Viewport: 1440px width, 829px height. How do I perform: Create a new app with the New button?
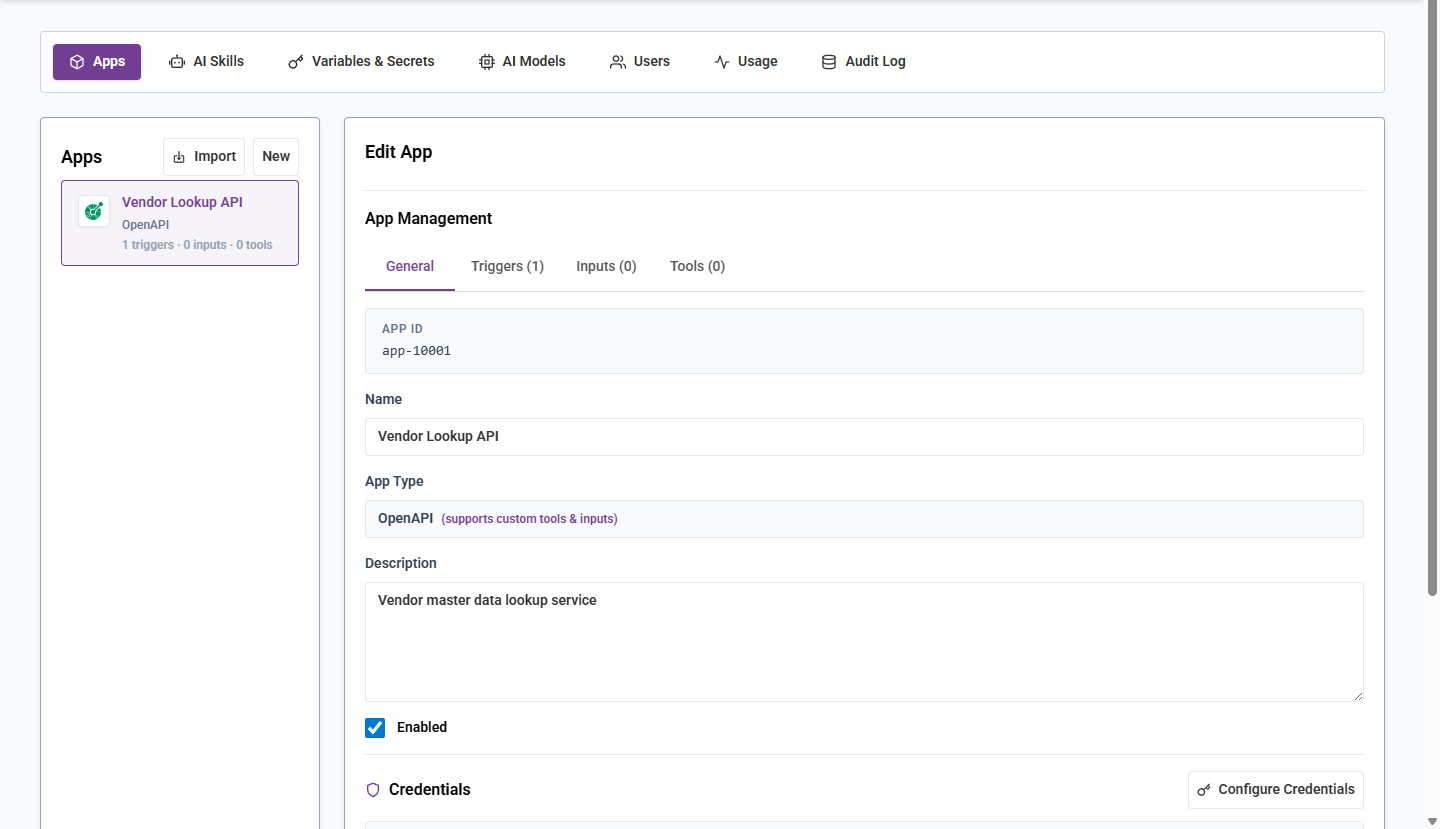tap(276, 157)
